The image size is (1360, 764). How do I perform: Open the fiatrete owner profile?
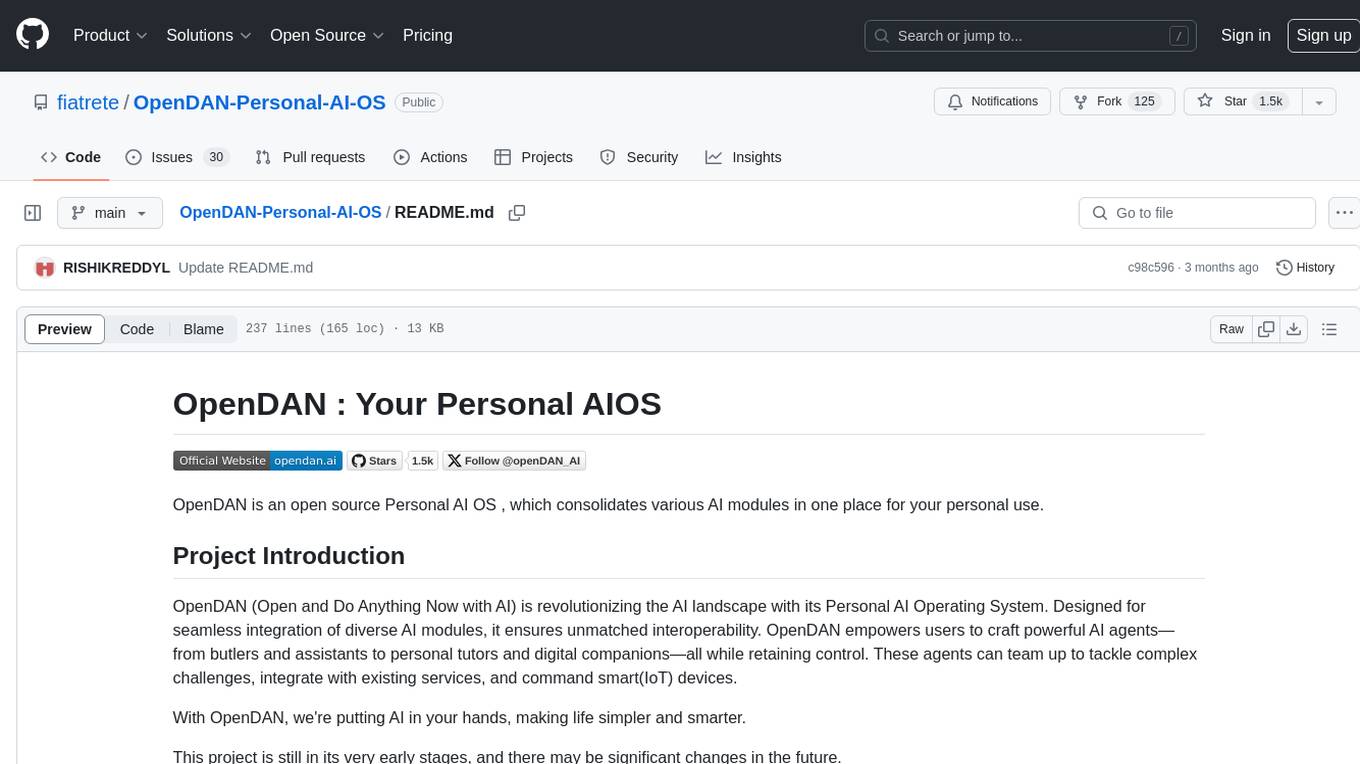tap(88, 102)
